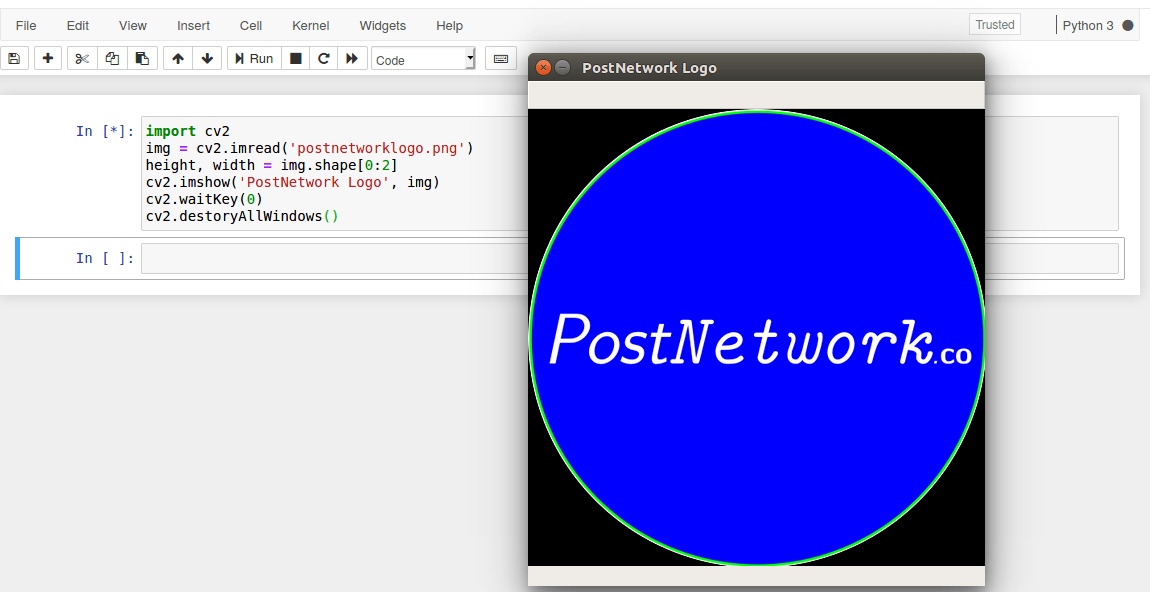Move the selected cell down
Viewport: 1150px width, 592px height.
click(x=207, y=57)
